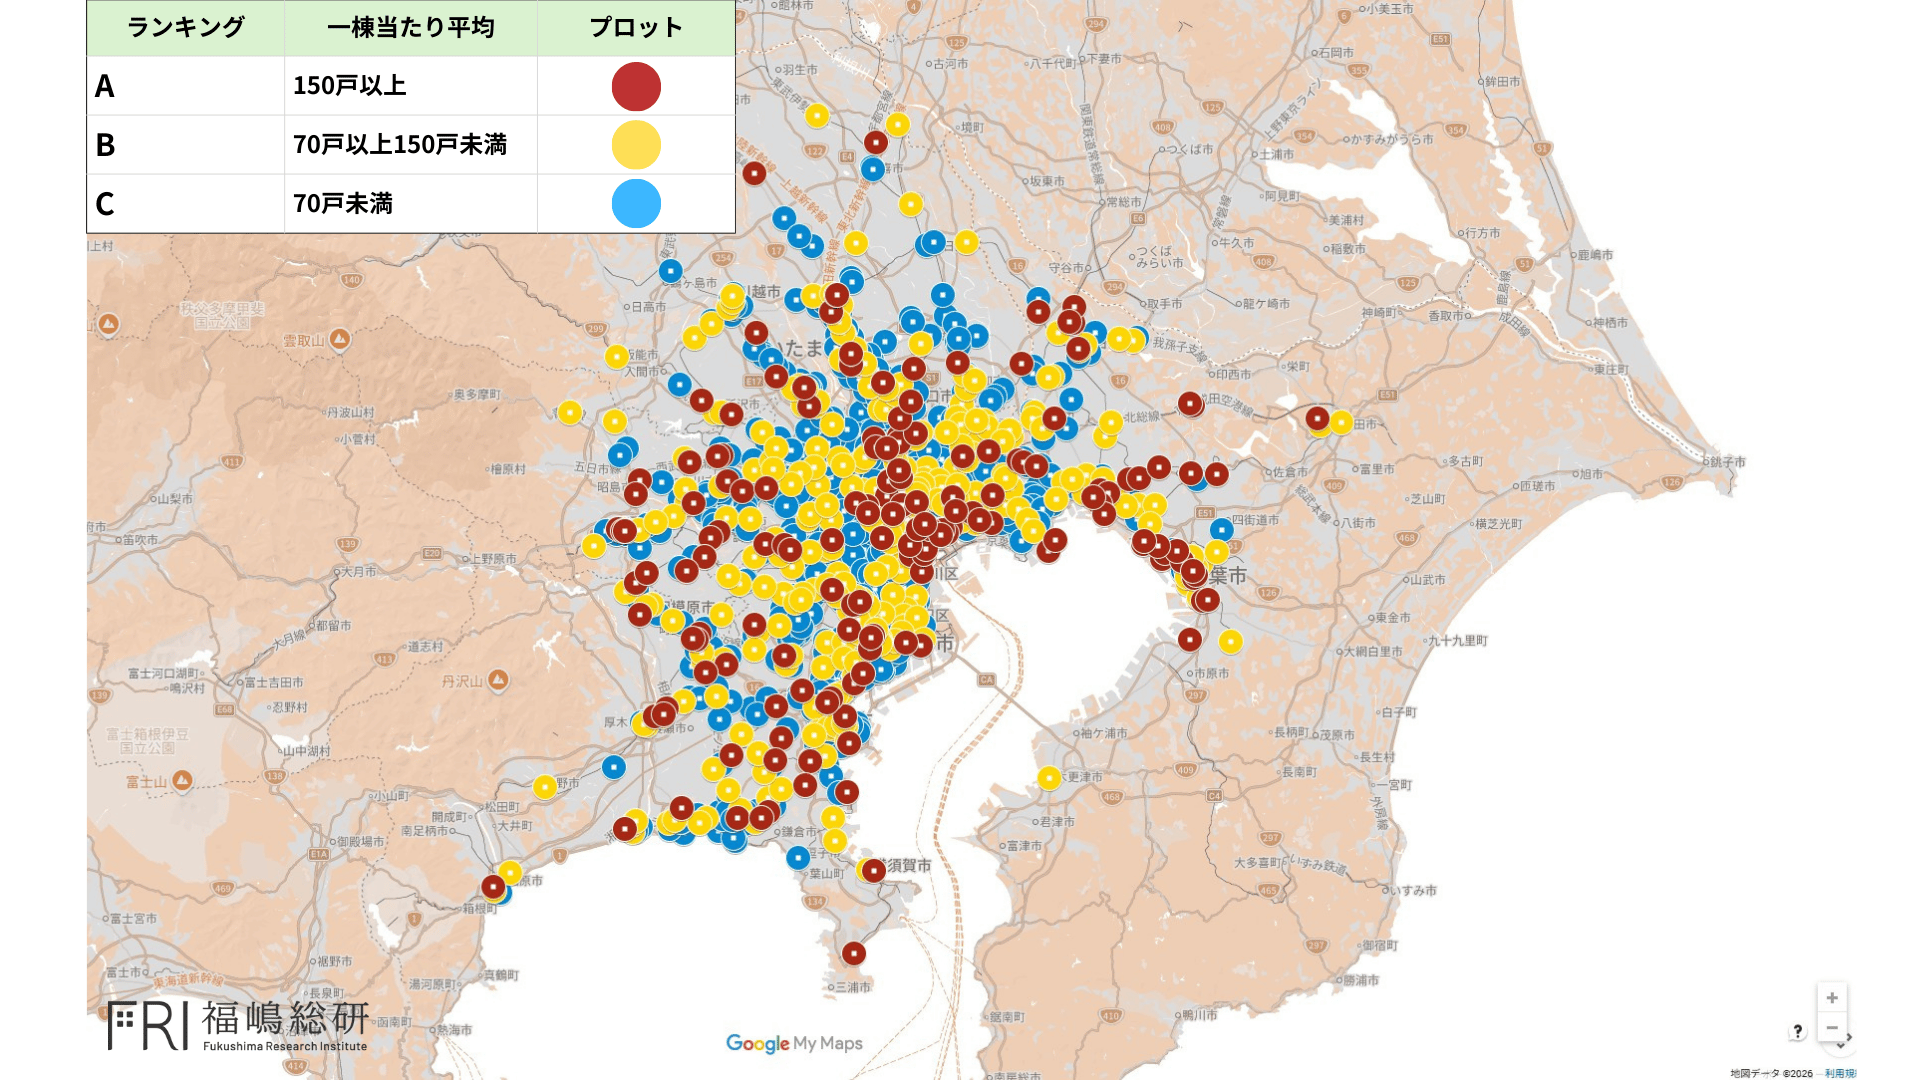Click the FRI 福嶋総研 logo
Image resolution: width=1920 pixels, height=1080 pixels.
(238, 1025)
